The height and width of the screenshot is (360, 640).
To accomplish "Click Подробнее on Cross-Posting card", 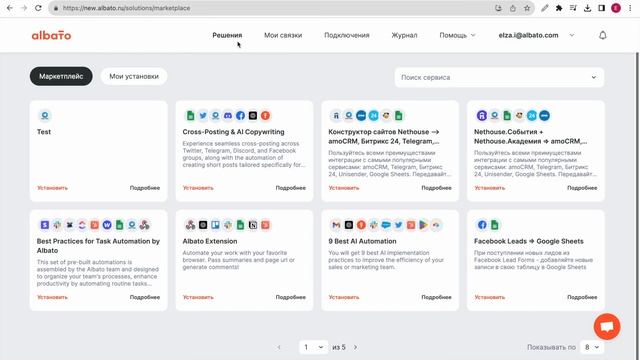I will (291, 188).
